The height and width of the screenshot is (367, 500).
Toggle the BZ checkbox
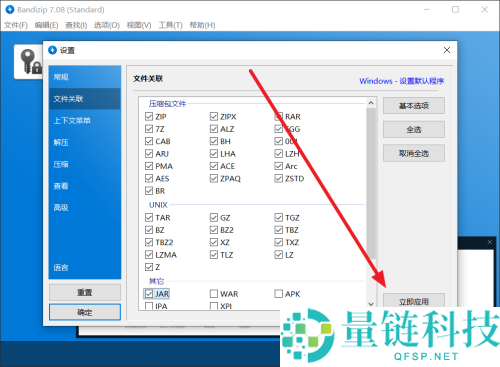tap(149, 230)
